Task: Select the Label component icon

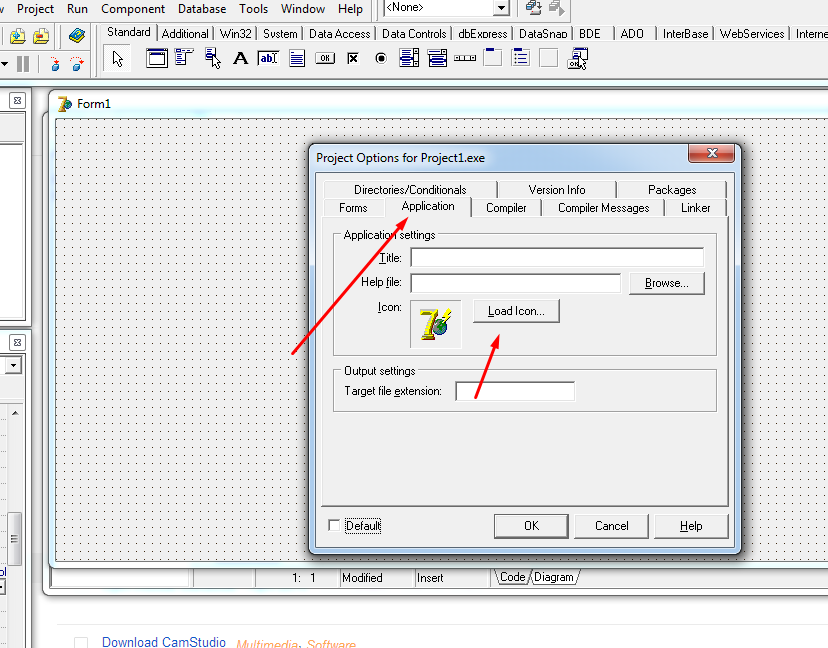Action: [240, 57]
